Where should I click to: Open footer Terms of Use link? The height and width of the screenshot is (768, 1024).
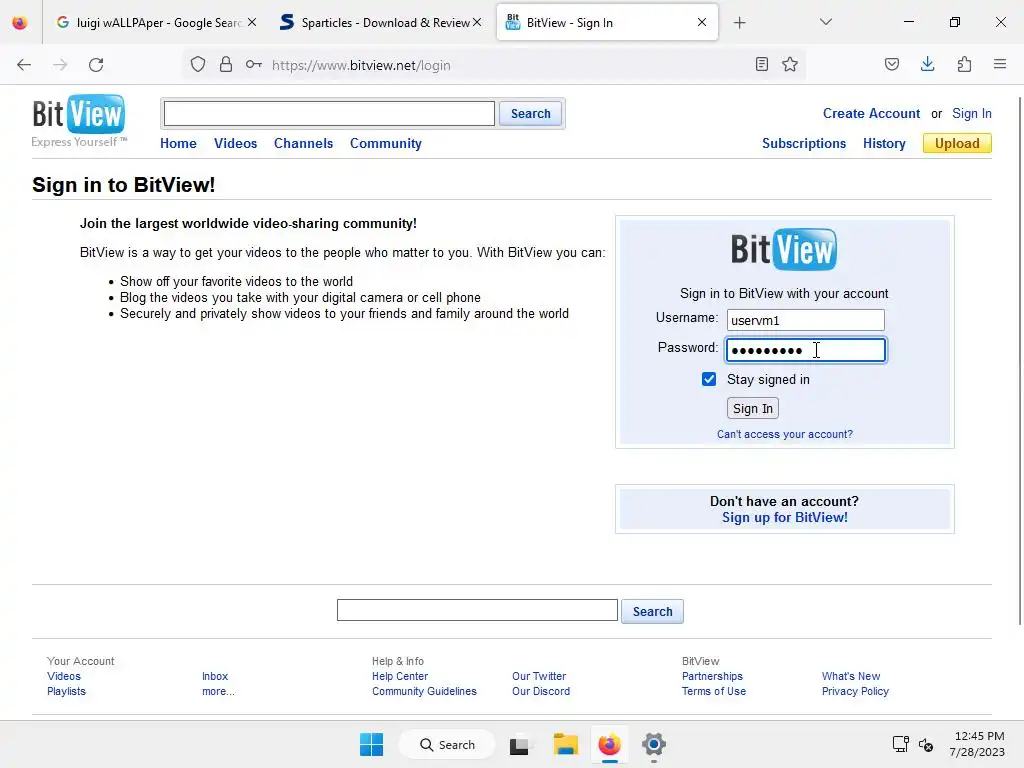pos(714,692)
